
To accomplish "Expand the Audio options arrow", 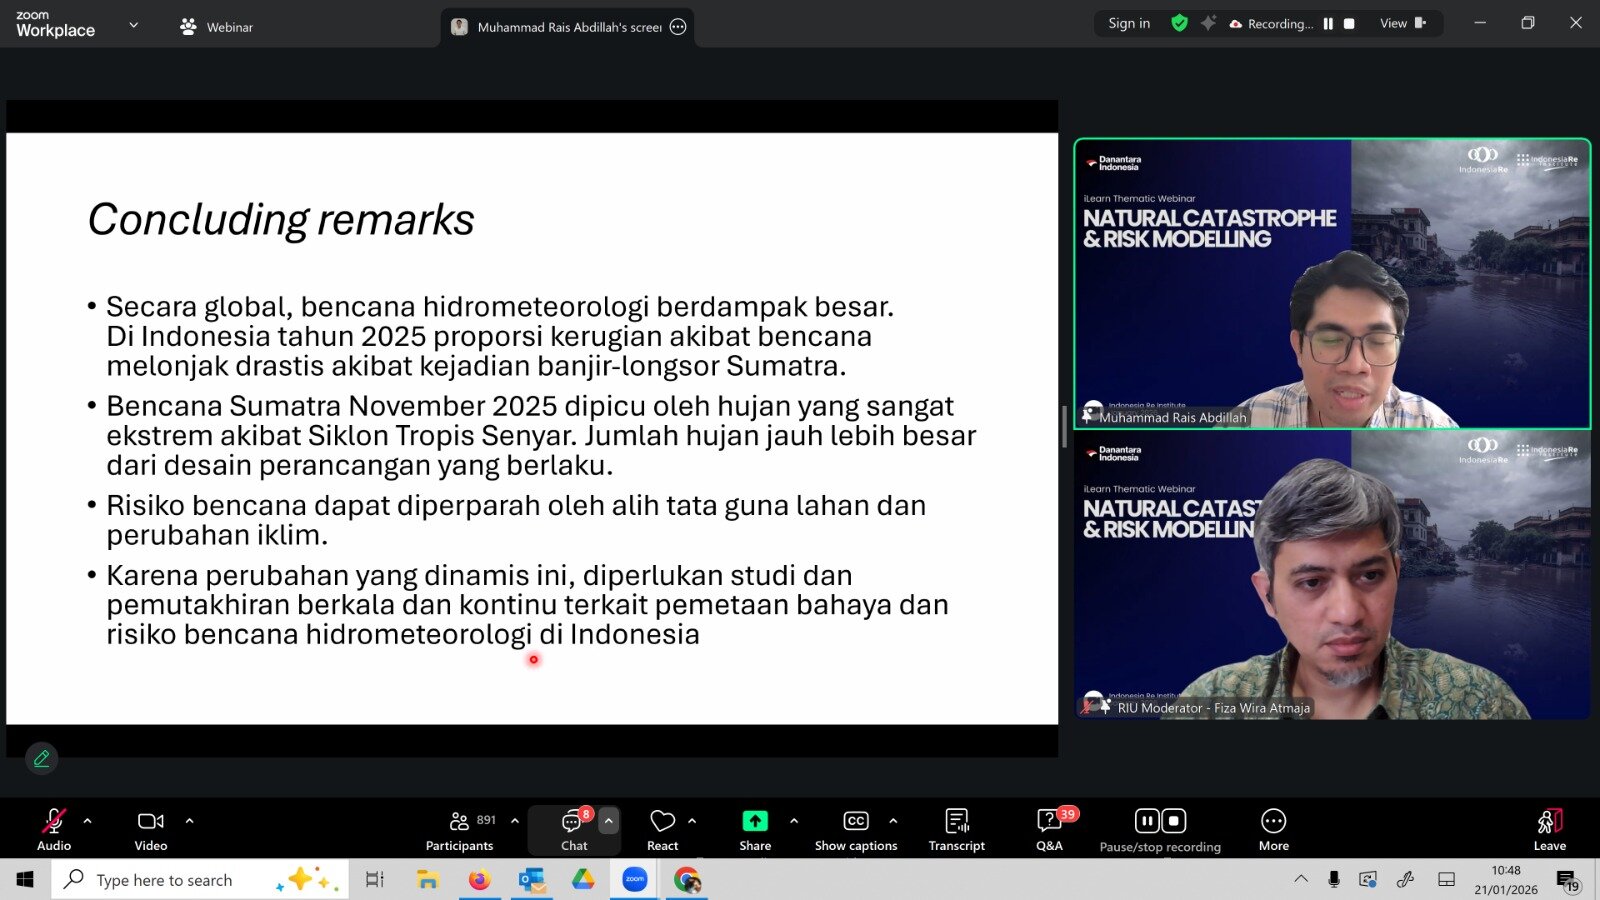I will click(88, 821).
